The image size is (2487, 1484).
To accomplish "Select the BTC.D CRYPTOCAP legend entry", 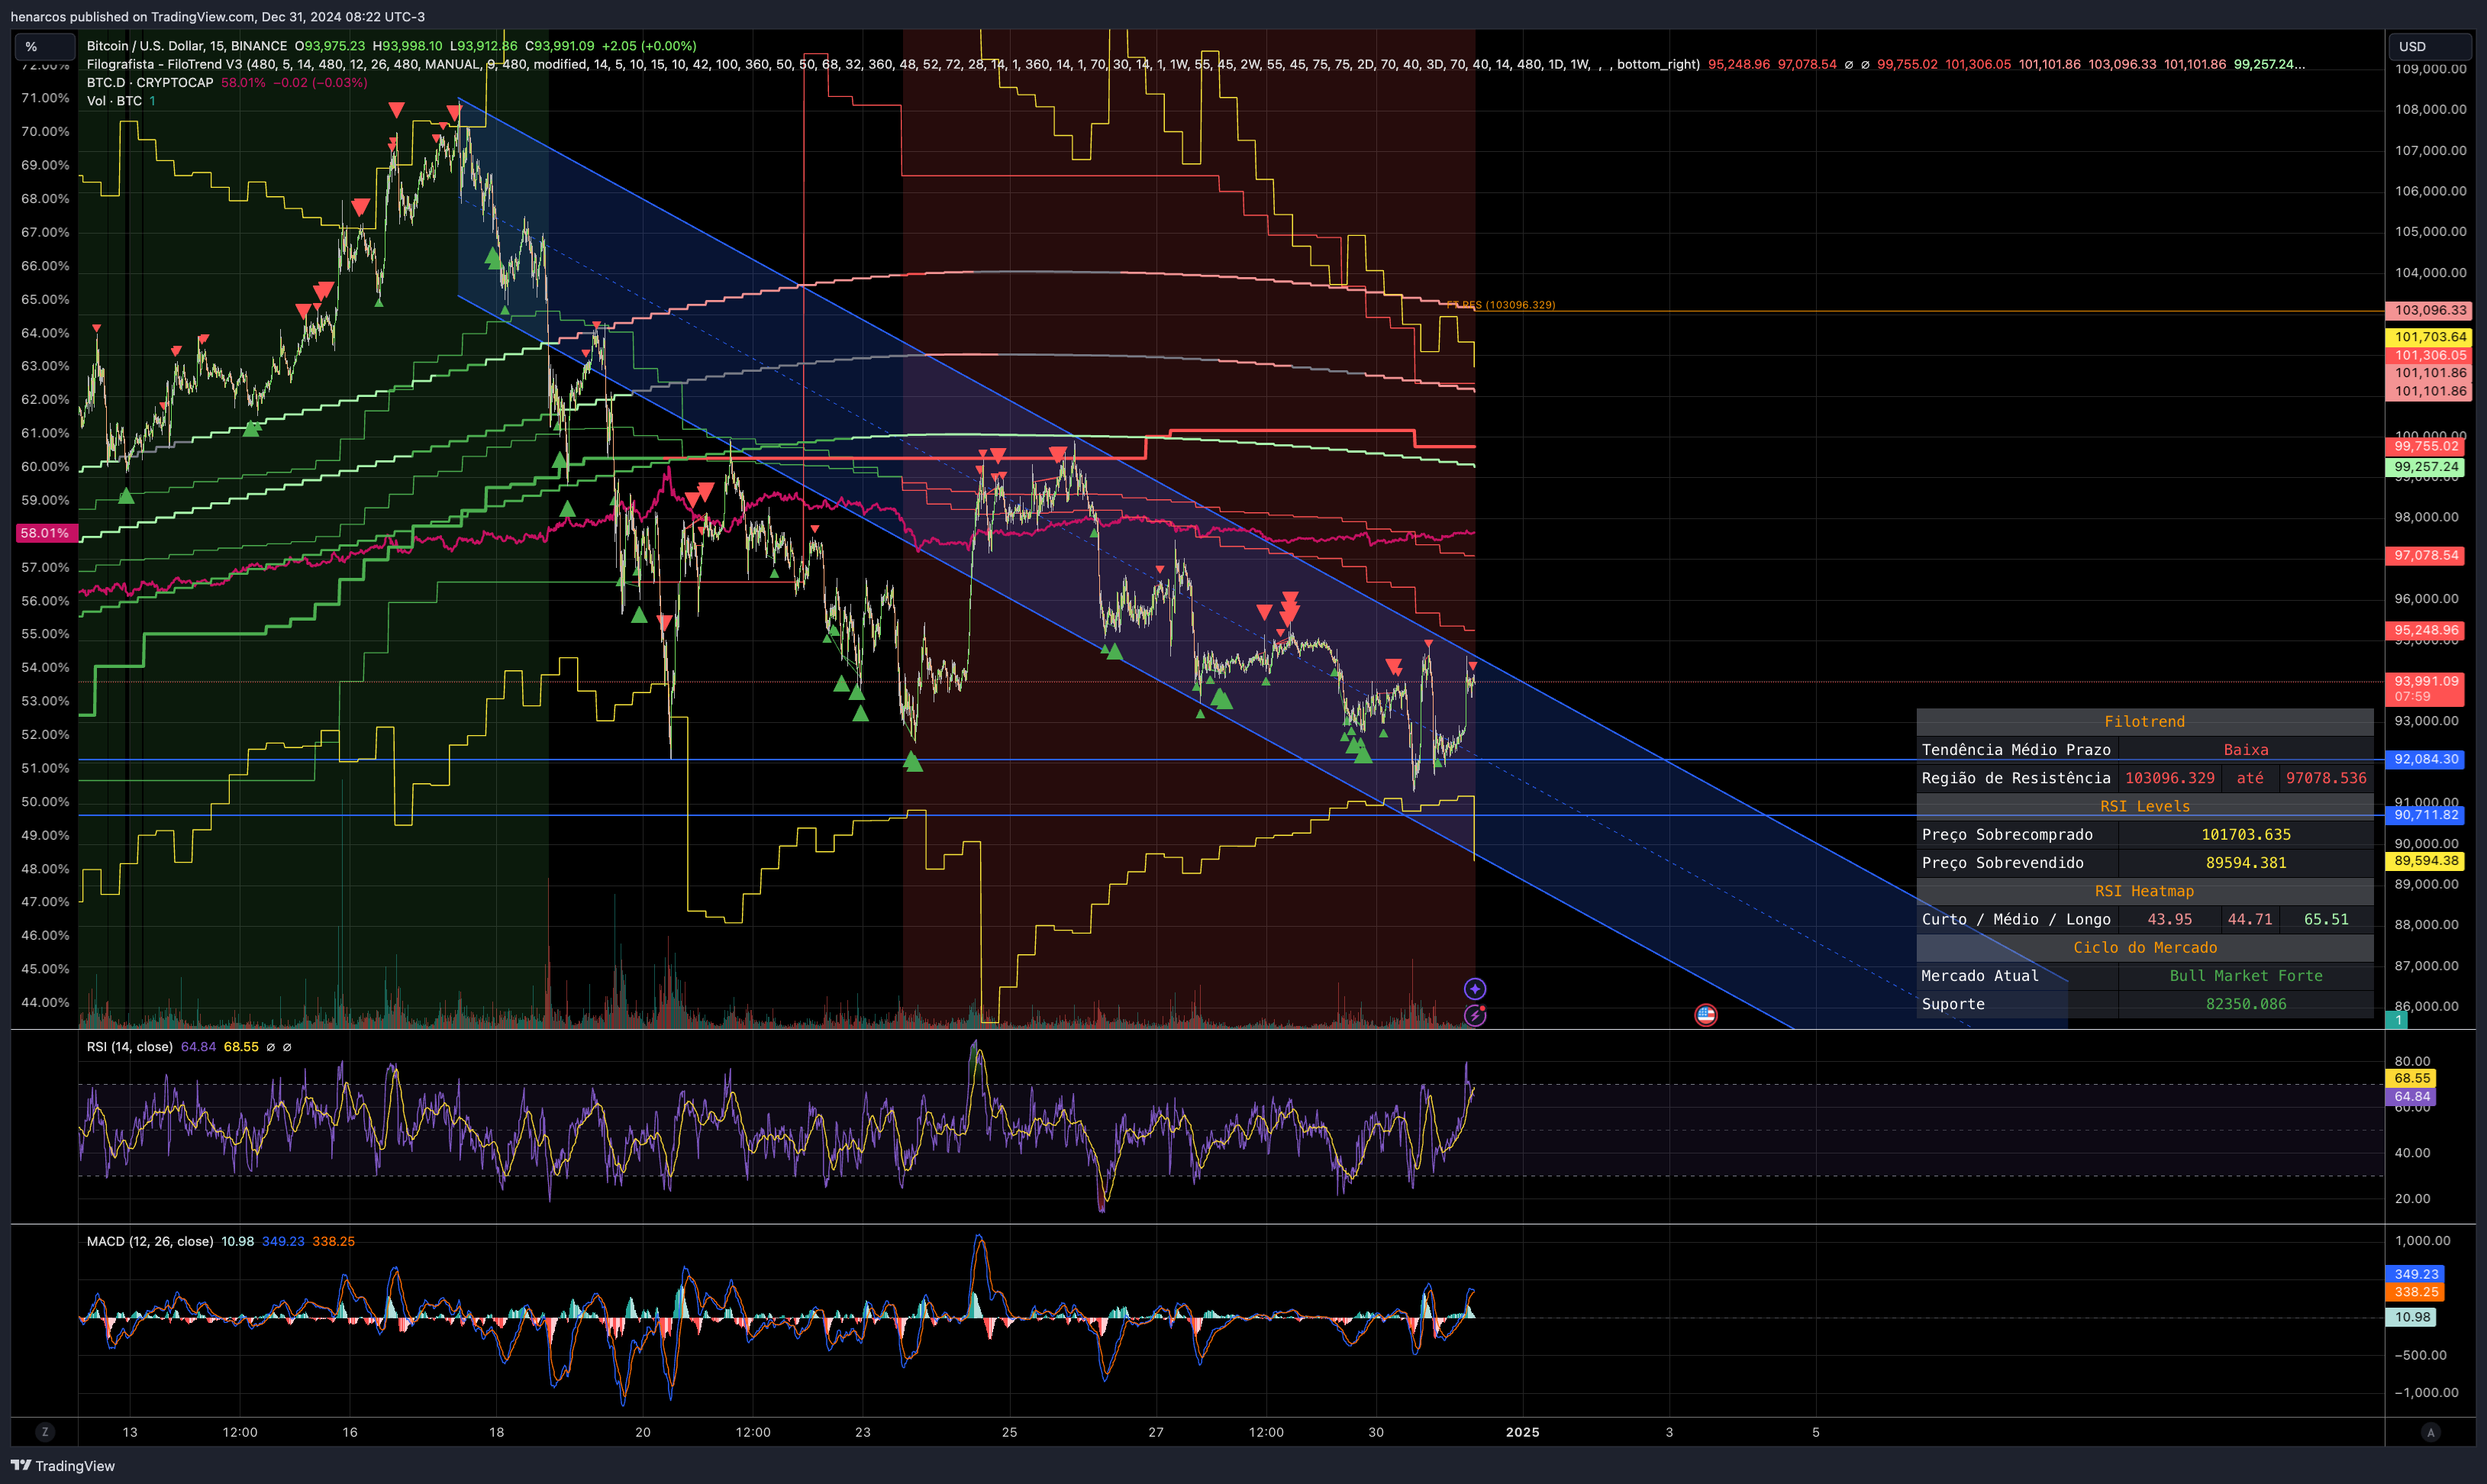I will pyautogui.click(x=149, y=82).
